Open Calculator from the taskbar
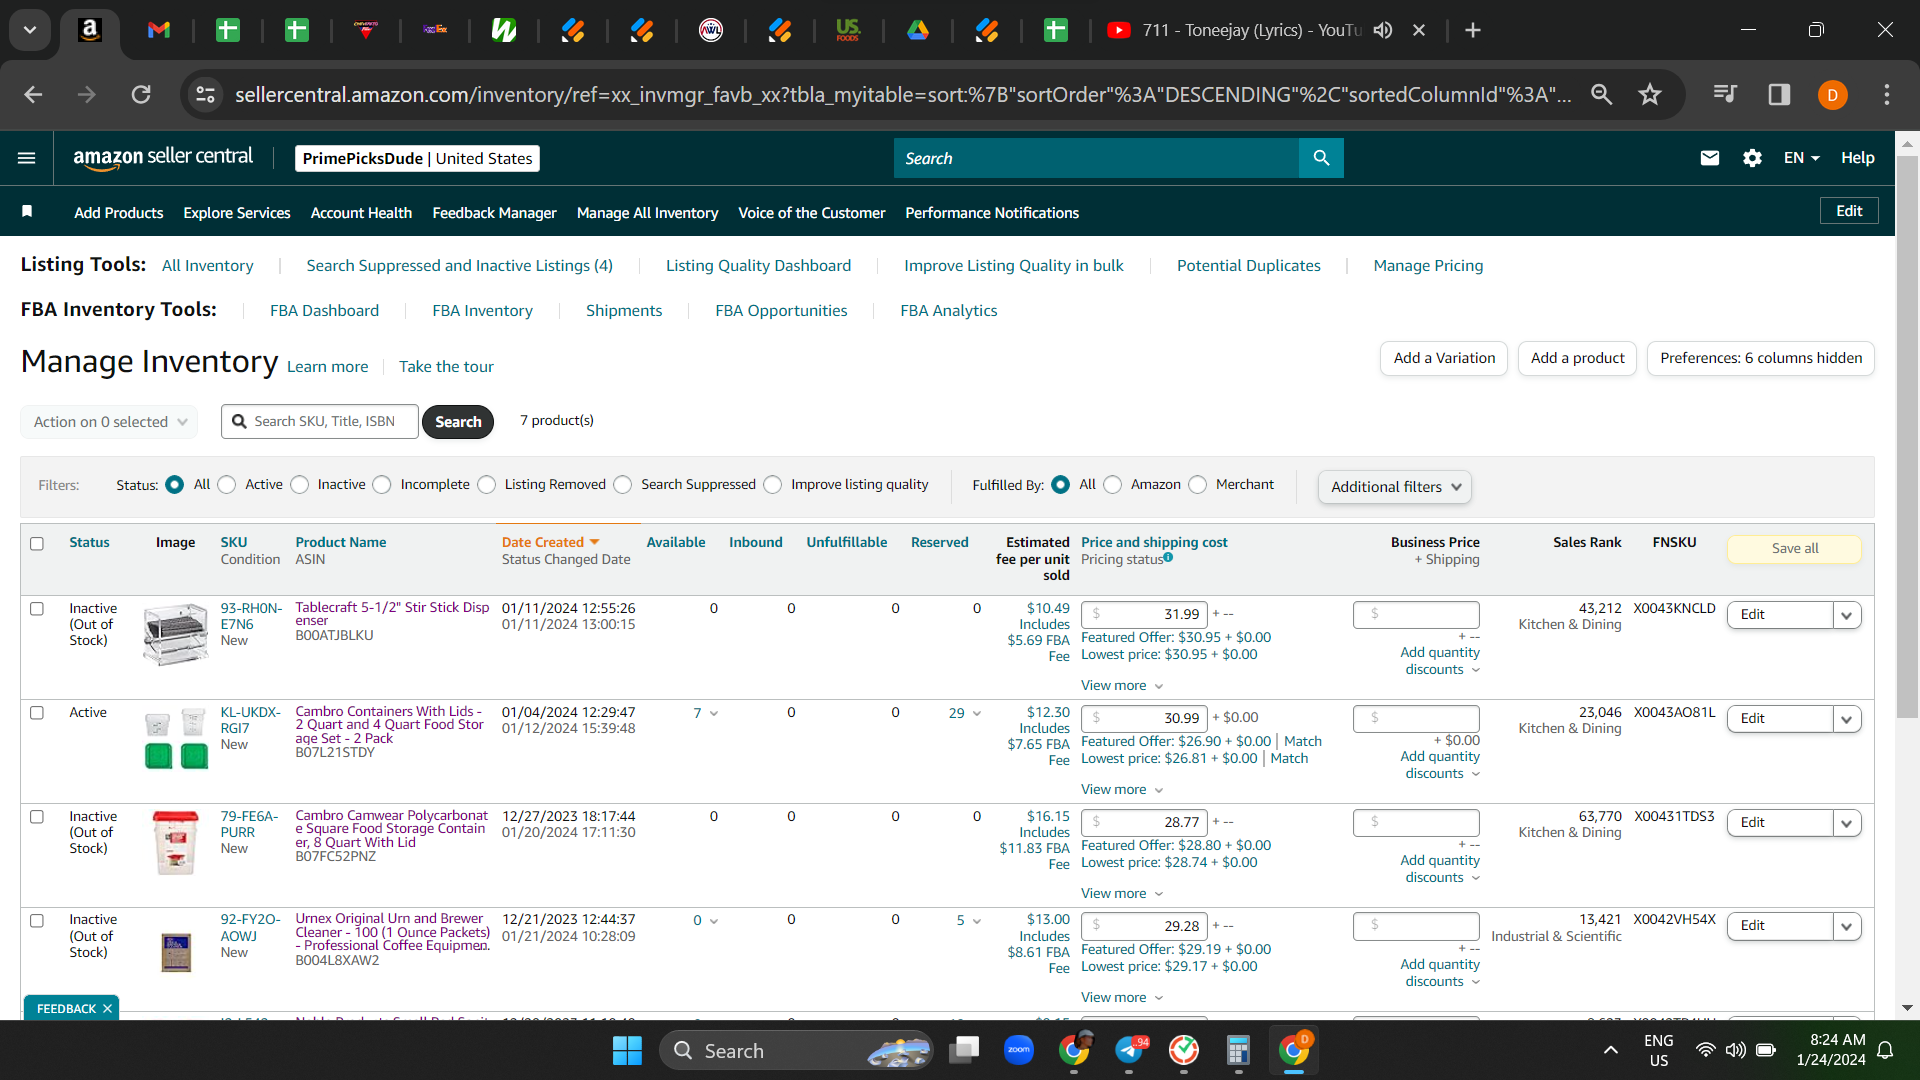Viewport: 1920px width, 1080px height. click(x=1238, y=1050)
